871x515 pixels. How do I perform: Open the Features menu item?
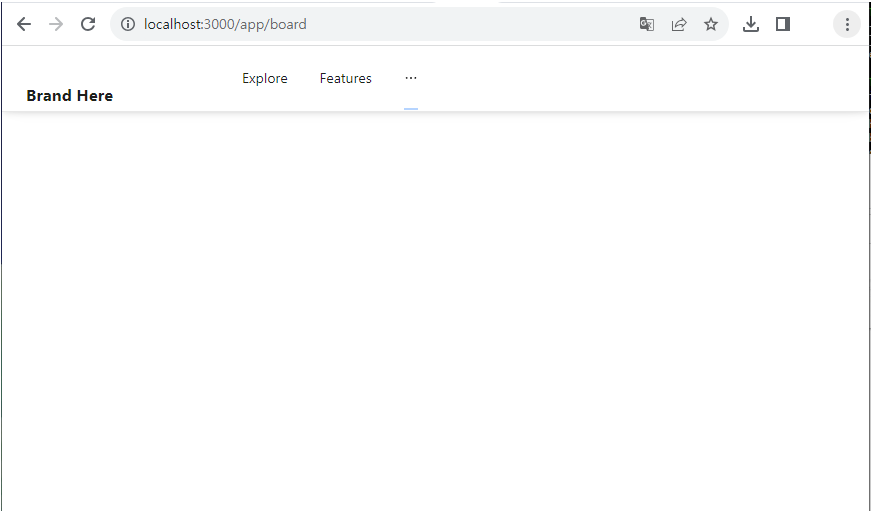coord(346,78)
